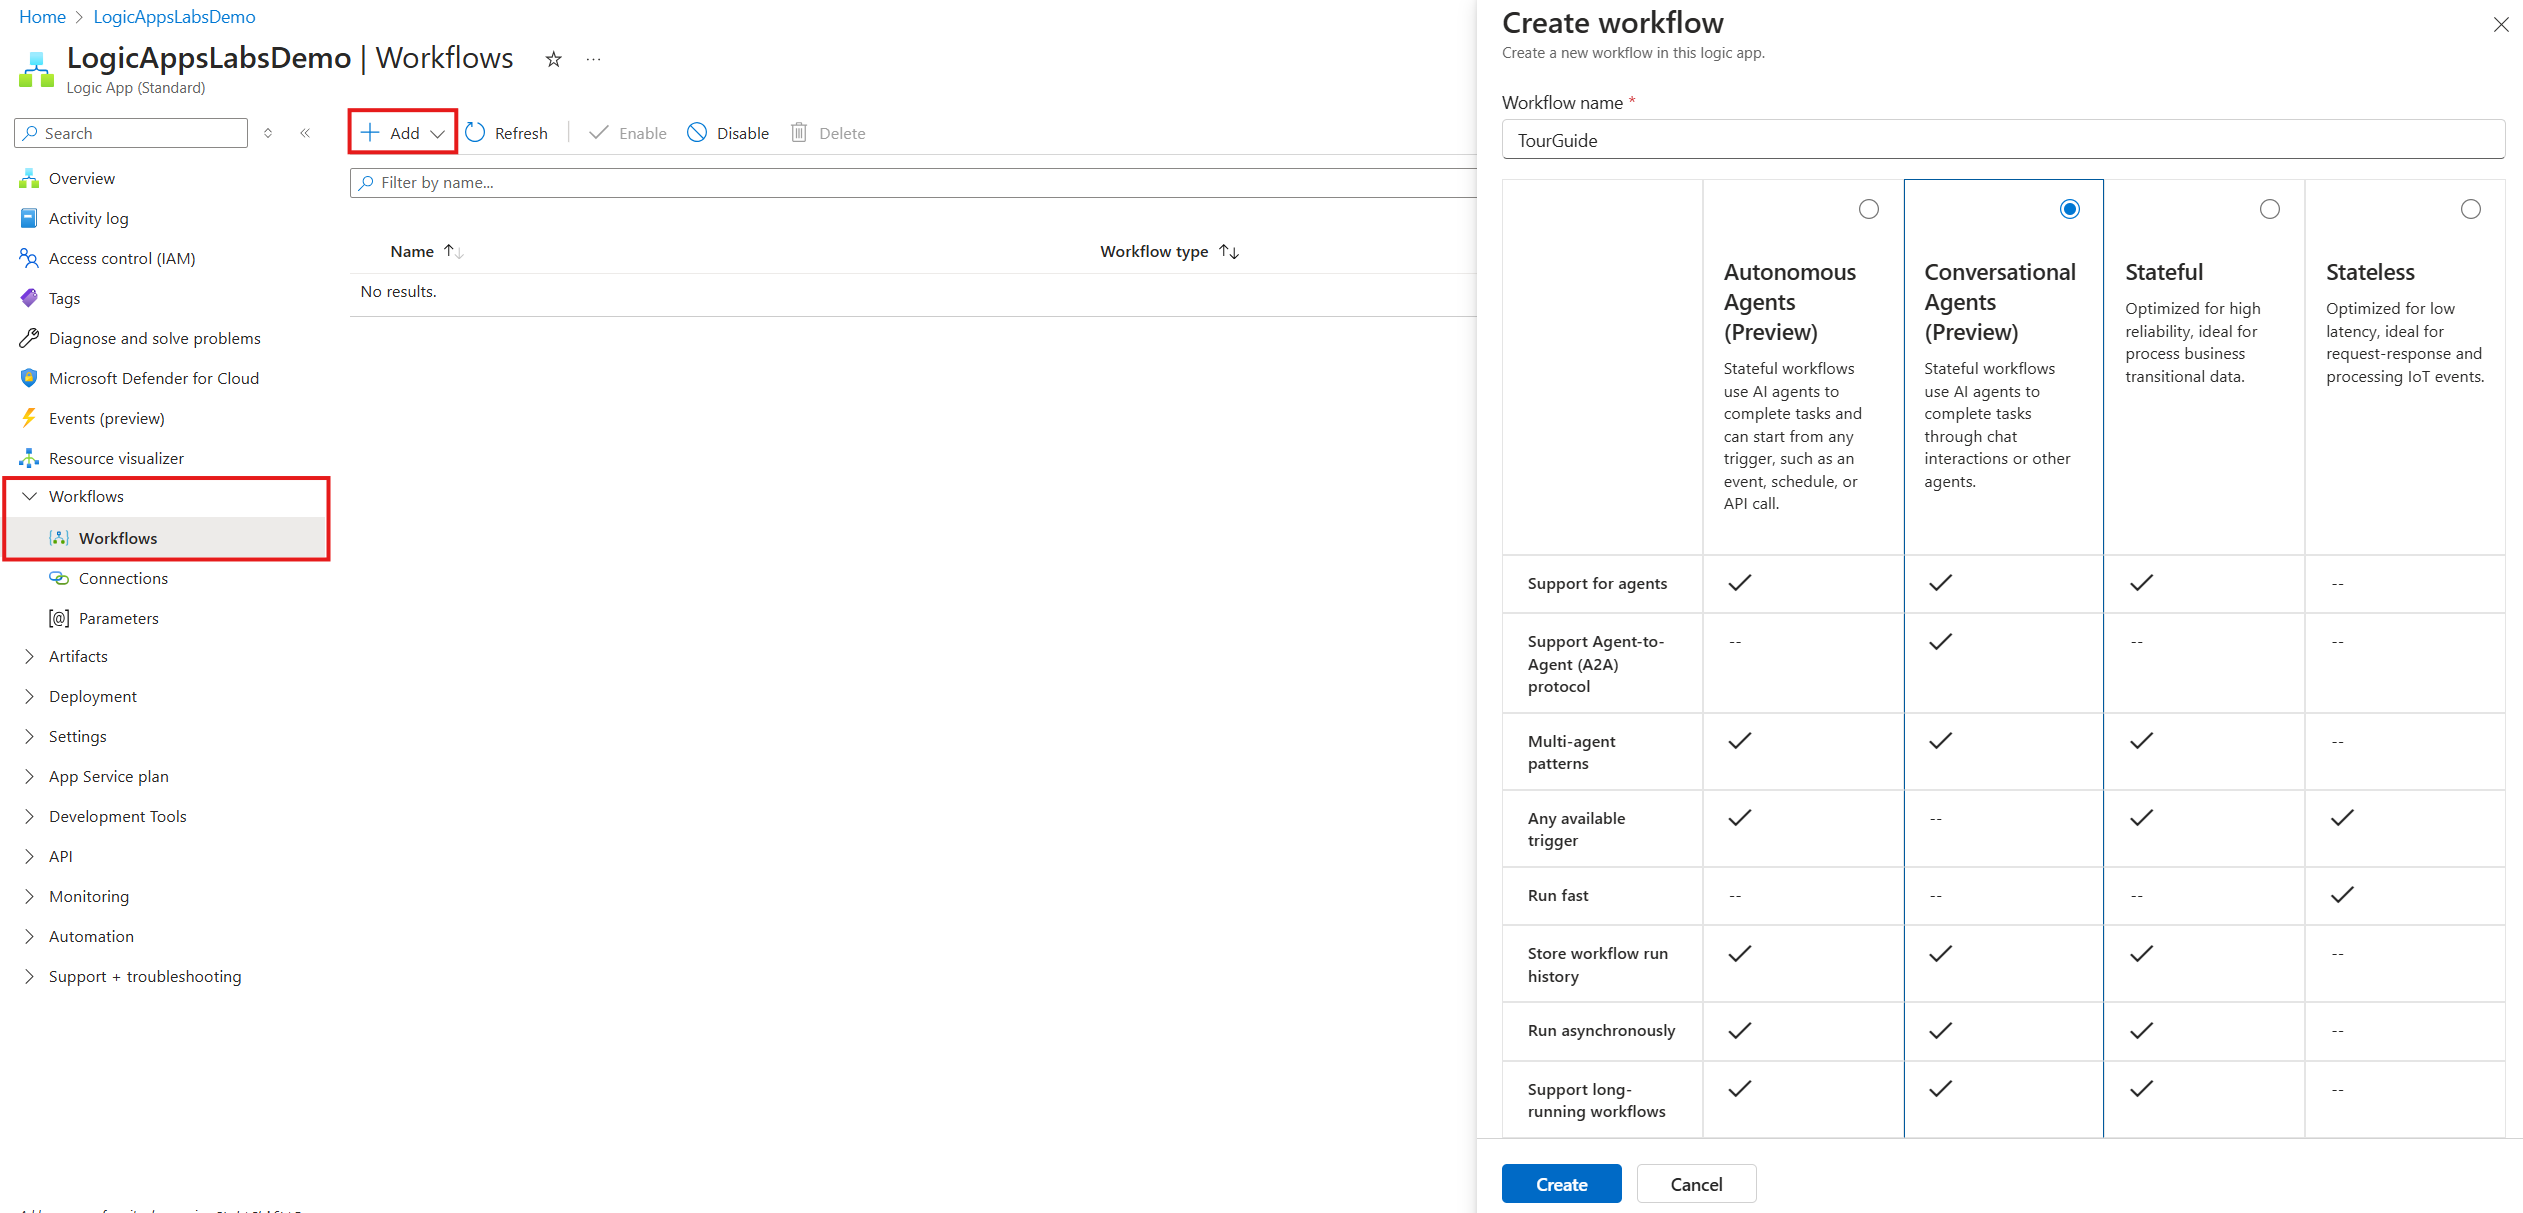The image size is (2523, 1213).
Task: Open Activity log from the sidebar
Action: click(x=88, y=218)
